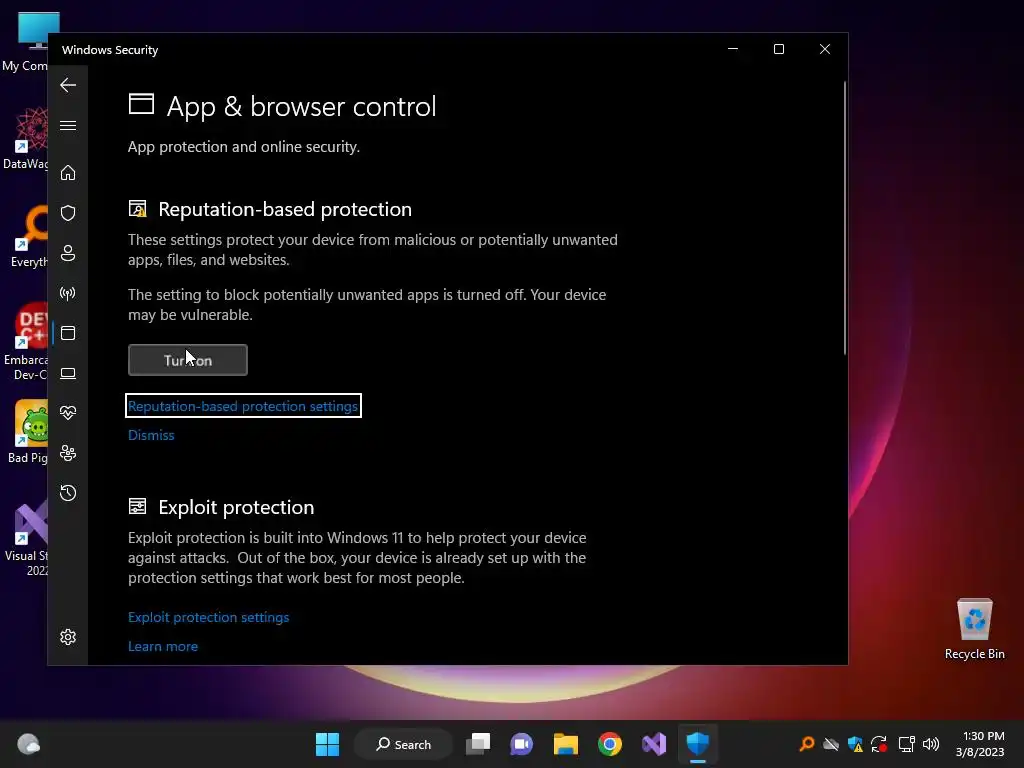This screenshot has height=768, width=1024.
Task: Open Visual Studio from the taskbar
Action: (654, 744)
